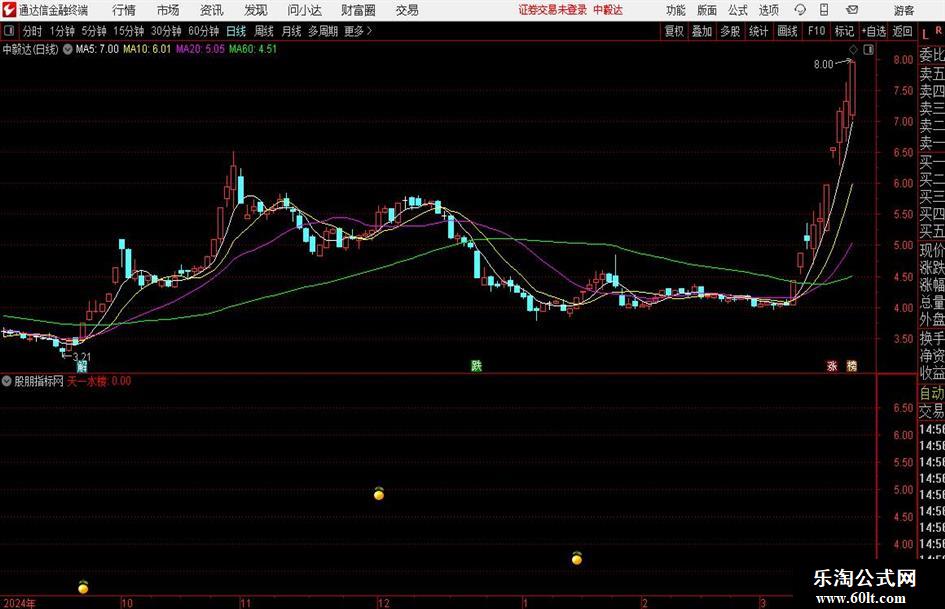Open the headset customer service icon
Screen dimensions: 945x609
click(x=800, y=10)
